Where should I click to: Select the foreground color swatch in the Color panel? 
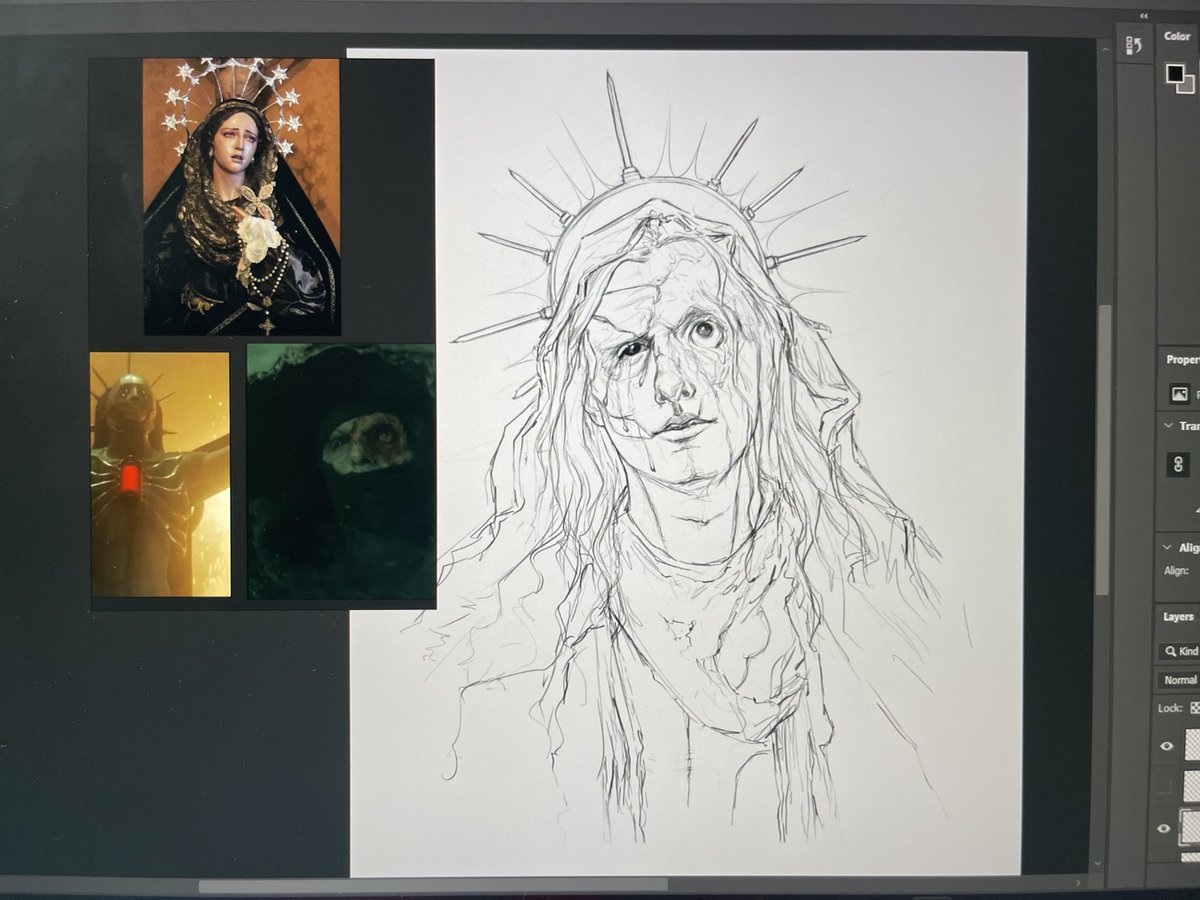click(1176, 73)
